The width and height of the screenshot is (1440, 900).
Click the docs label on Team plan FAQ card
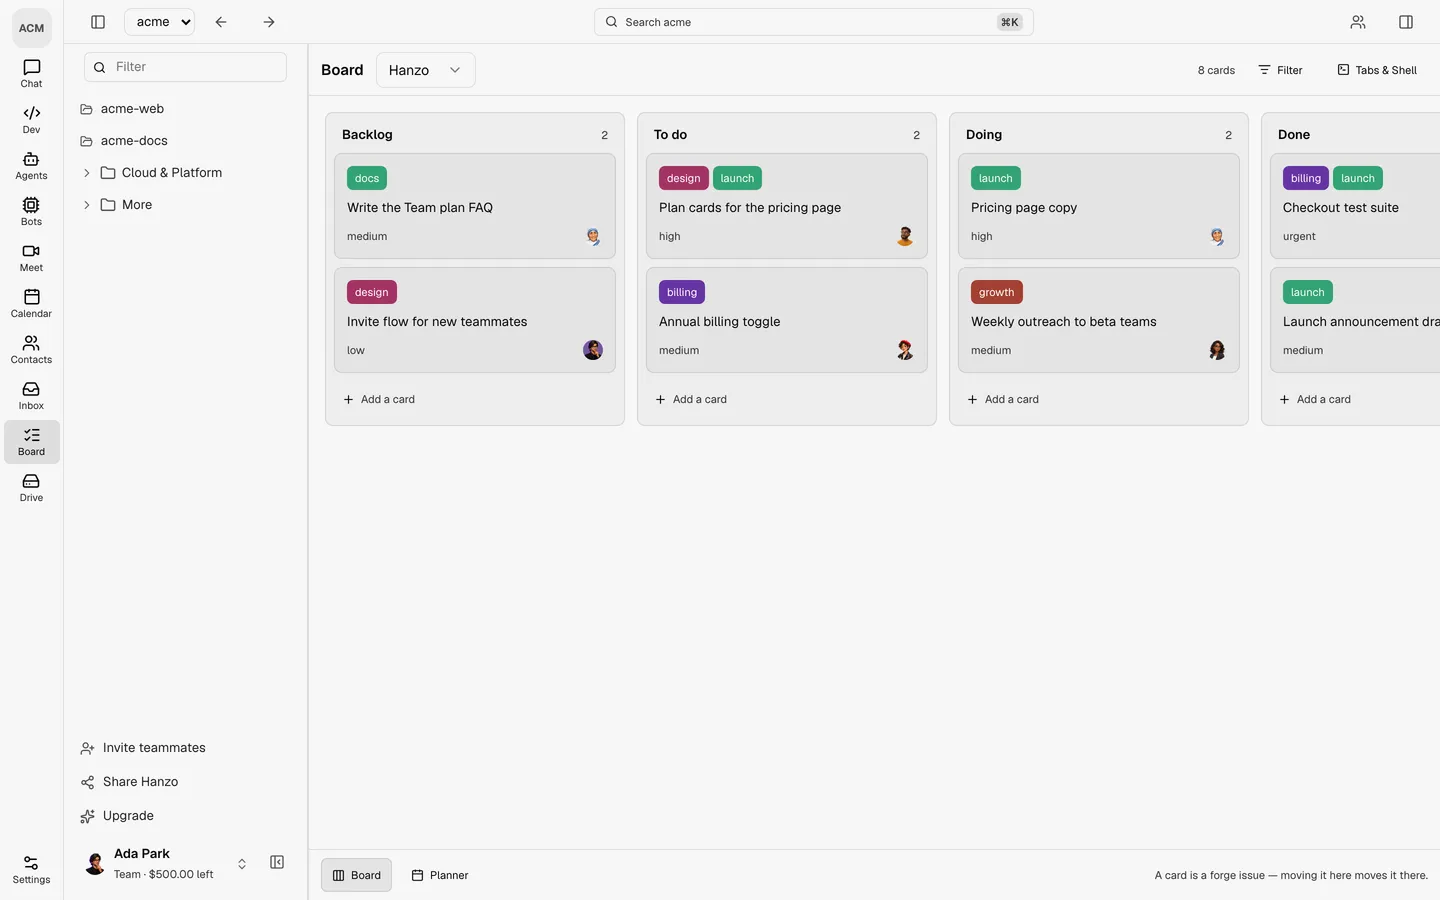click(367, 178)
